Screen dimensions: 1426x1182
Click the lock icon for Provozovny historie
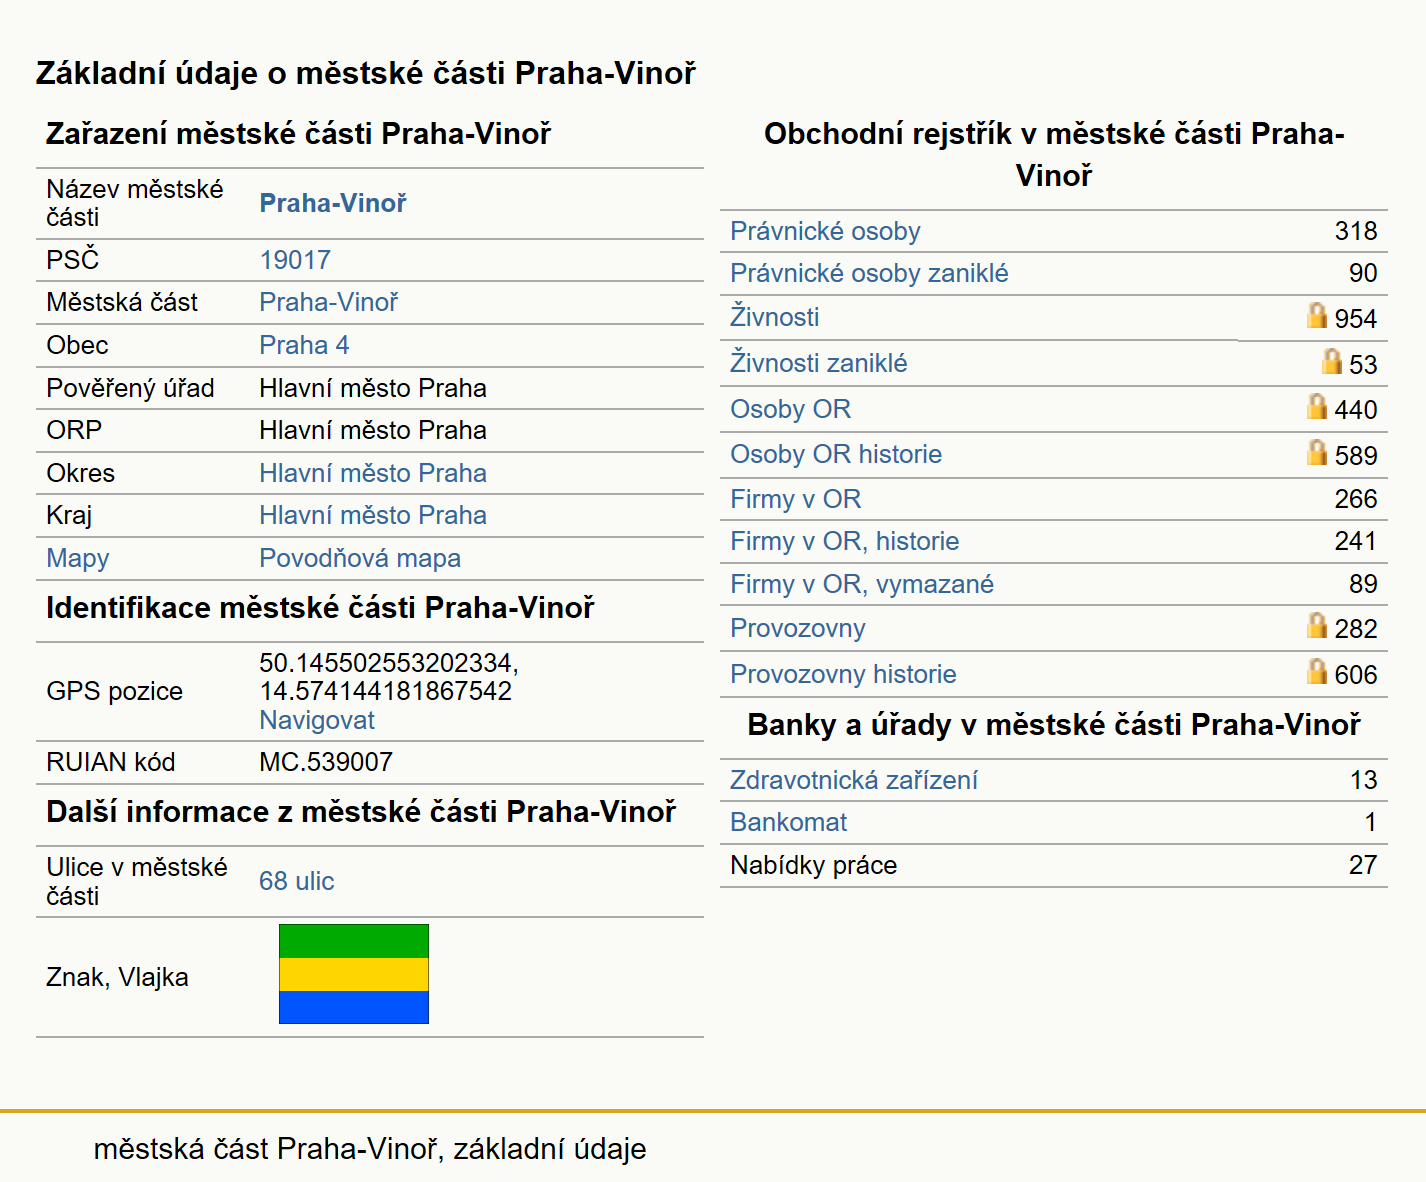(1317, 671)
